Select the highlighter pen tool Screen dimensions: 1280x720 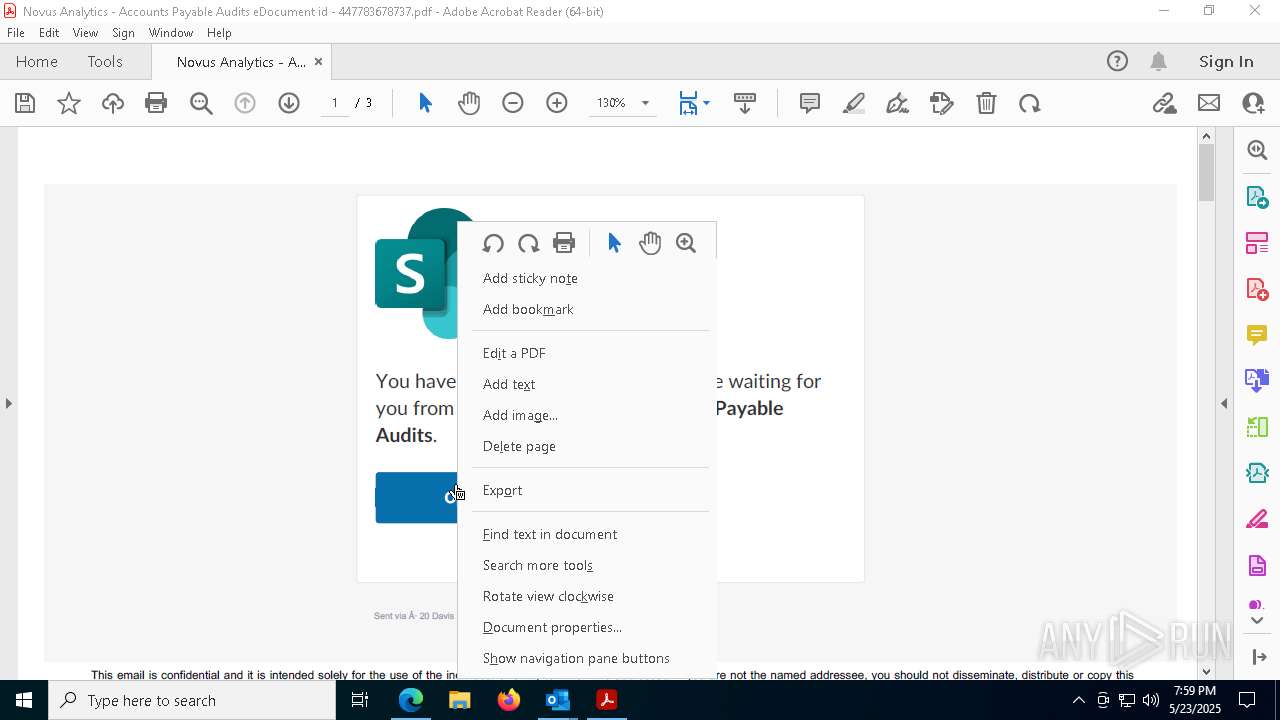tap(854, 103)
